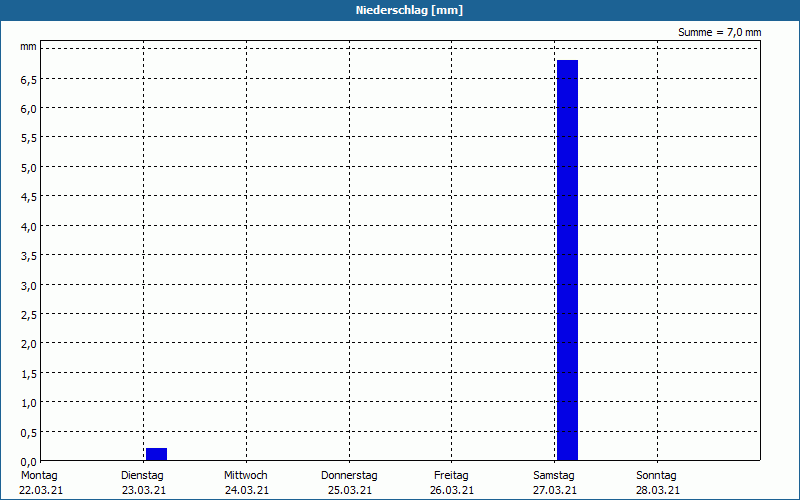This screenshot has width=800, height=500.
Task: Click the 3,5 y-axis value
Action: (x=29, y=256)
